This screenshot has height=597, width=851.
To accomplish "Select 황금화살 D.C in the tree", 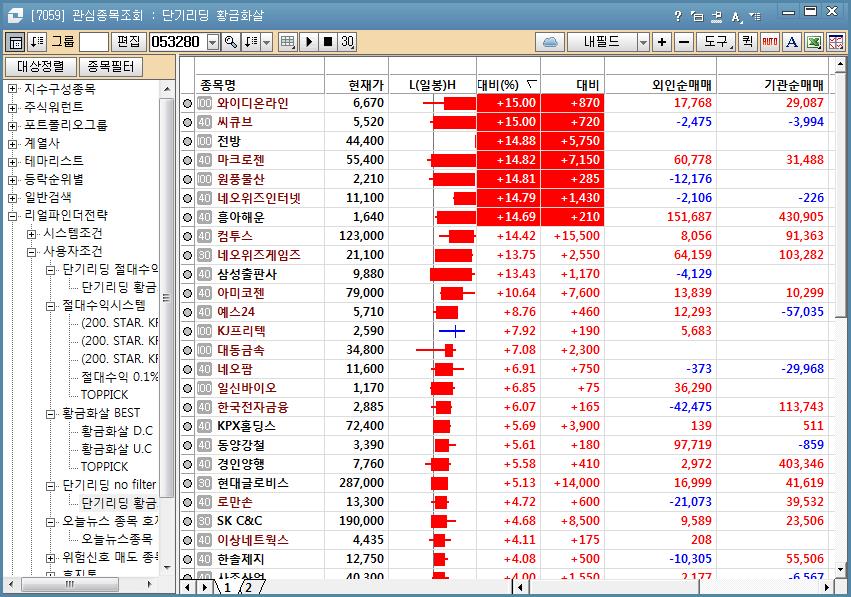I will [117, 431].
